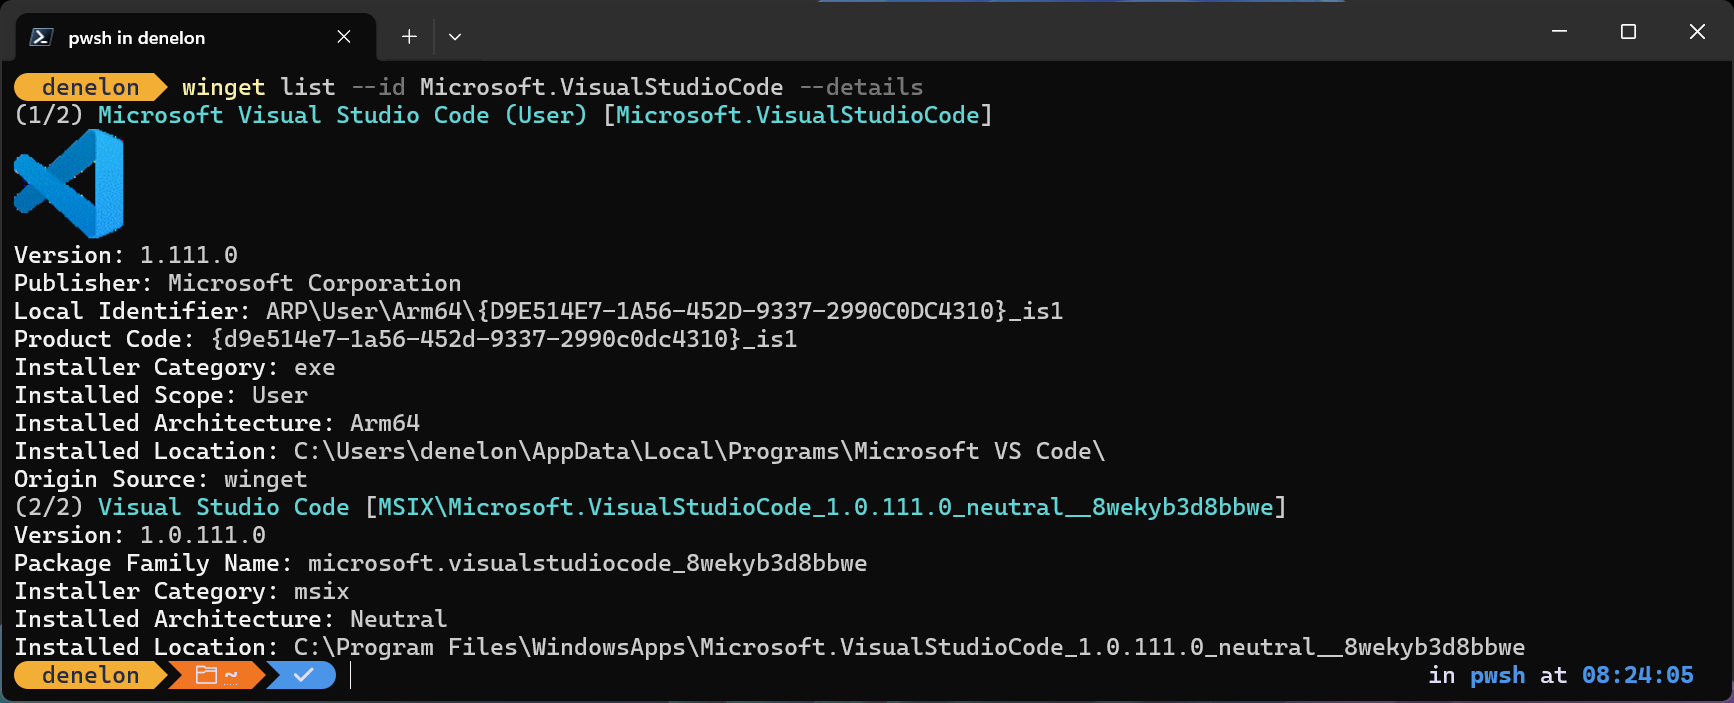Click the WindowsApps install location path

909,647
